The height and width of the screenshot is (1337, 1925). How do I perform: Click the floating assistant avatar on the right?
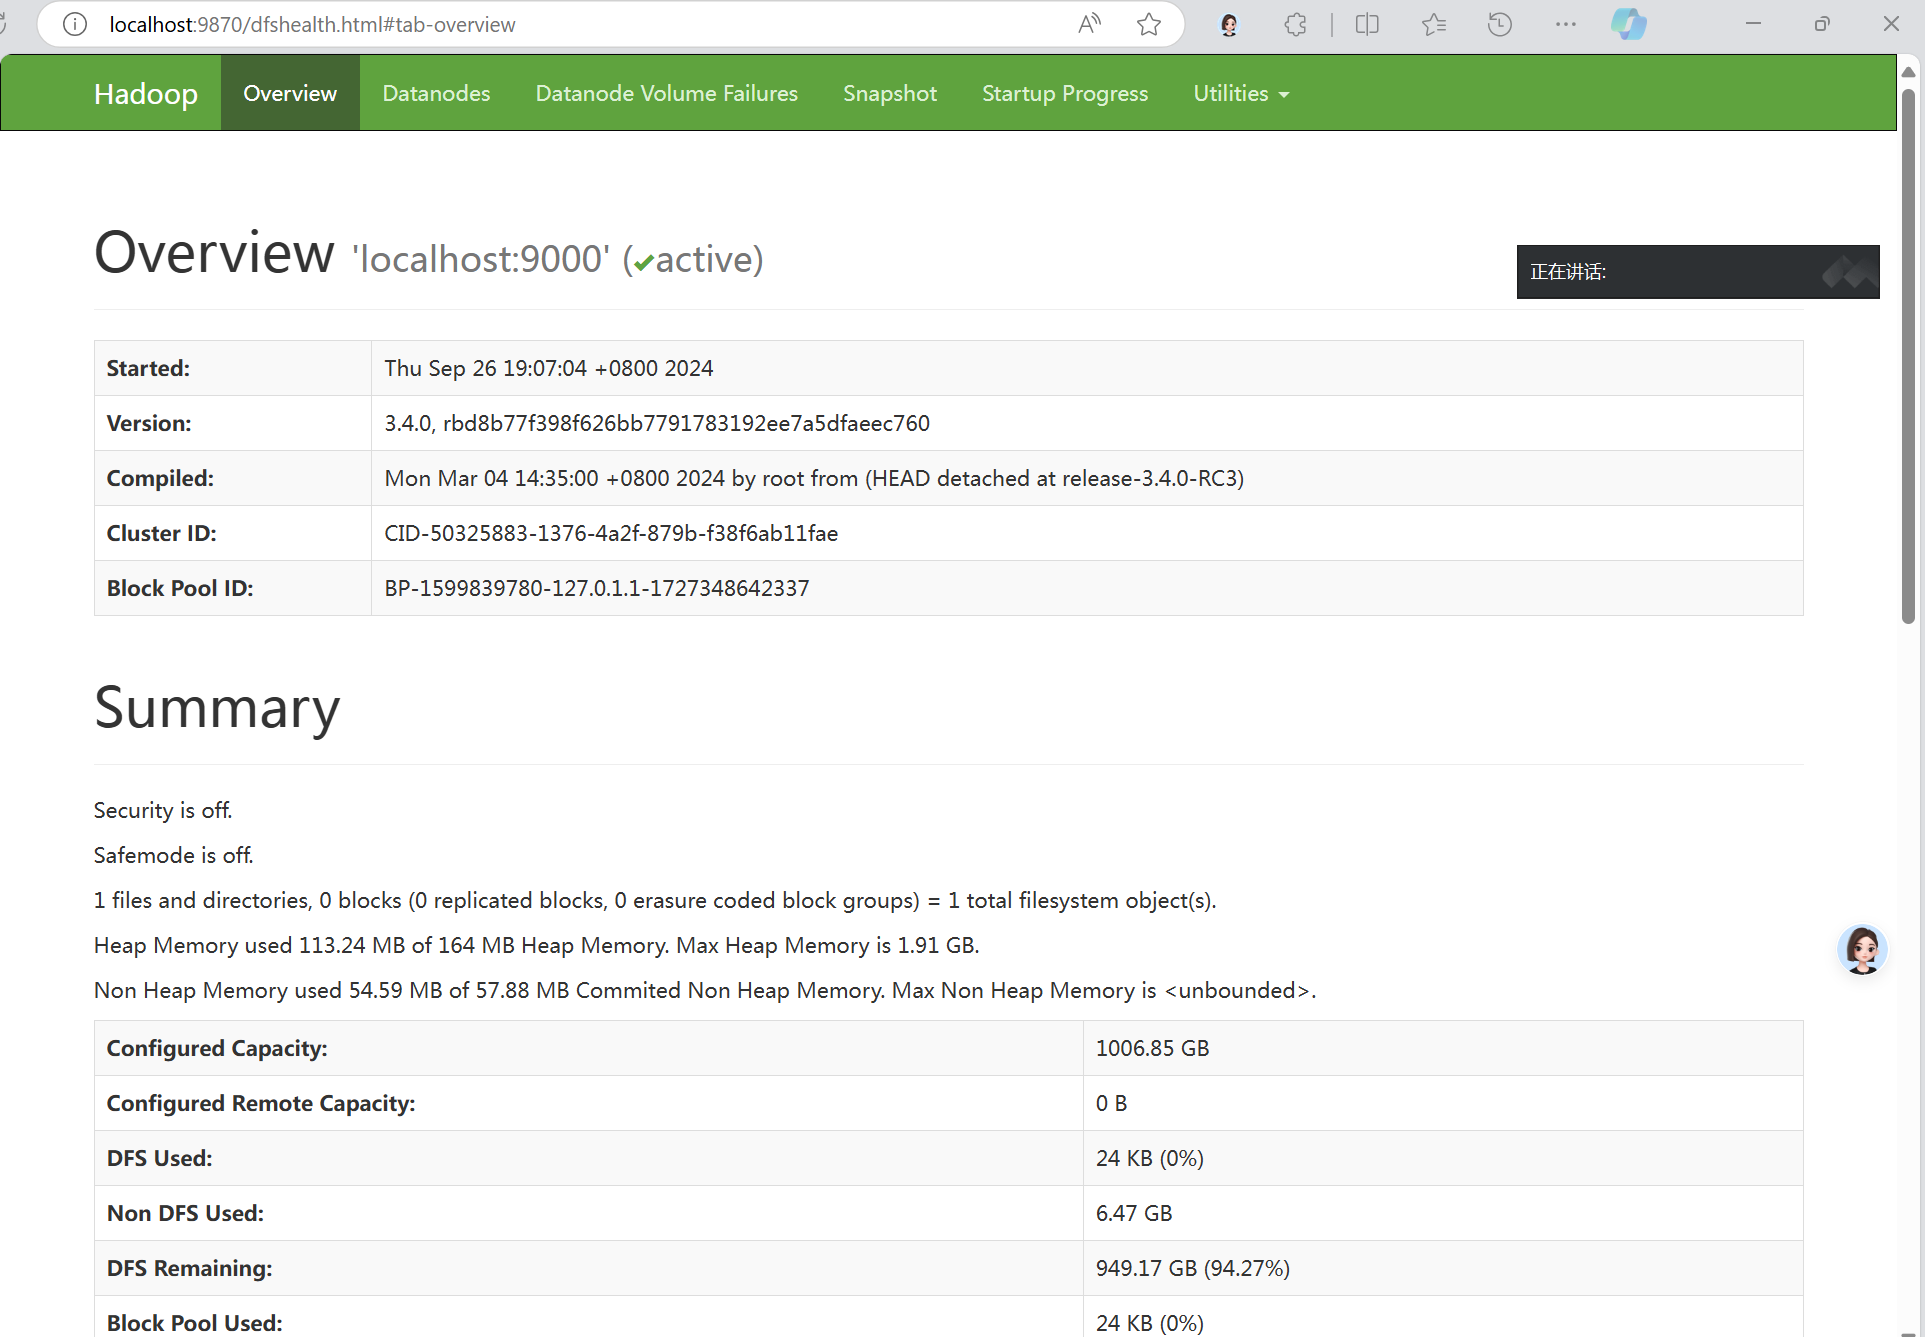[x=1862, y=949]
